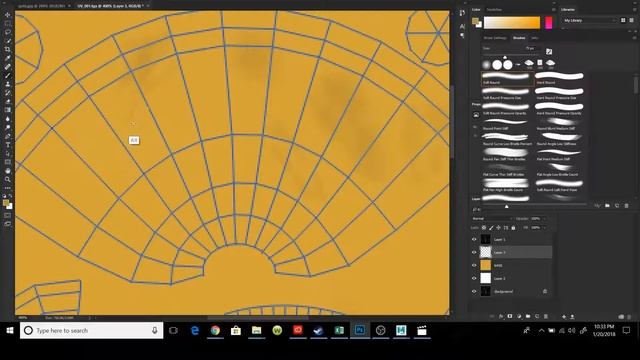Choose the Soft Round brush preset
This screenshot has width=640, height=360.
[507, 78]
